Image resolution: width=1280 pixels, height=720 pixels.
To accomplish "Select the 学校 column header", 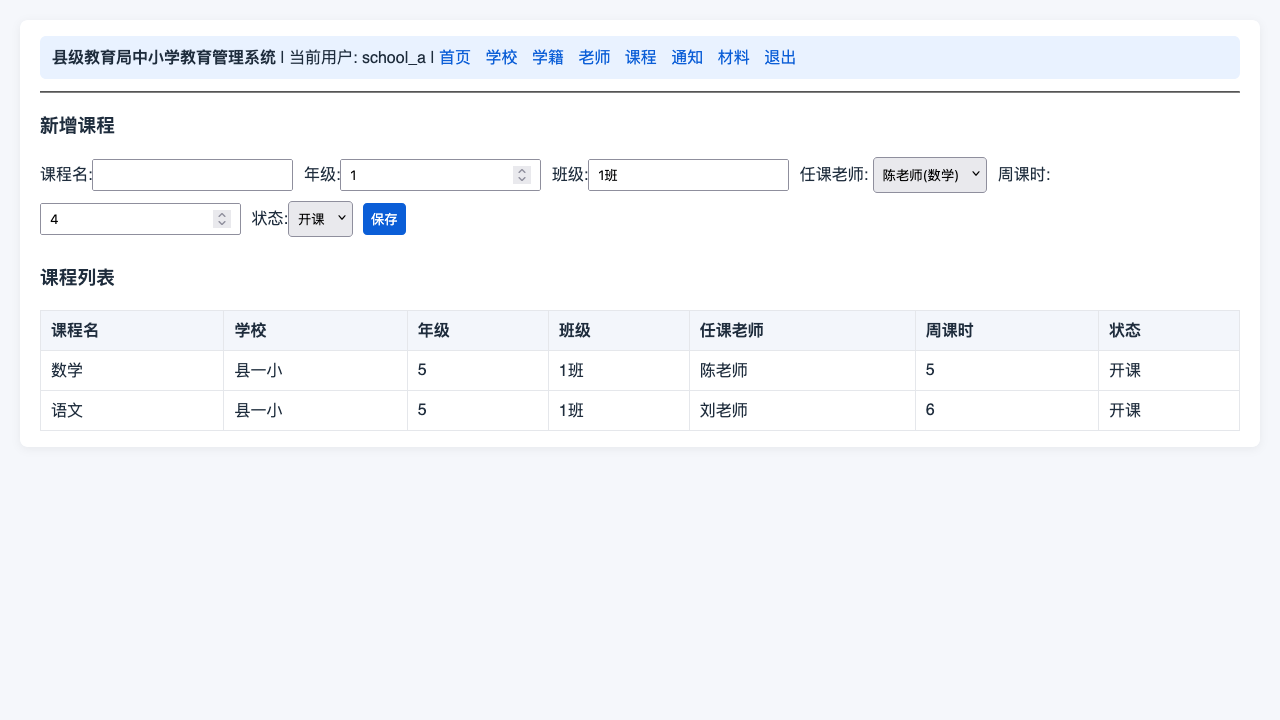I will click(x=315, y=331).
